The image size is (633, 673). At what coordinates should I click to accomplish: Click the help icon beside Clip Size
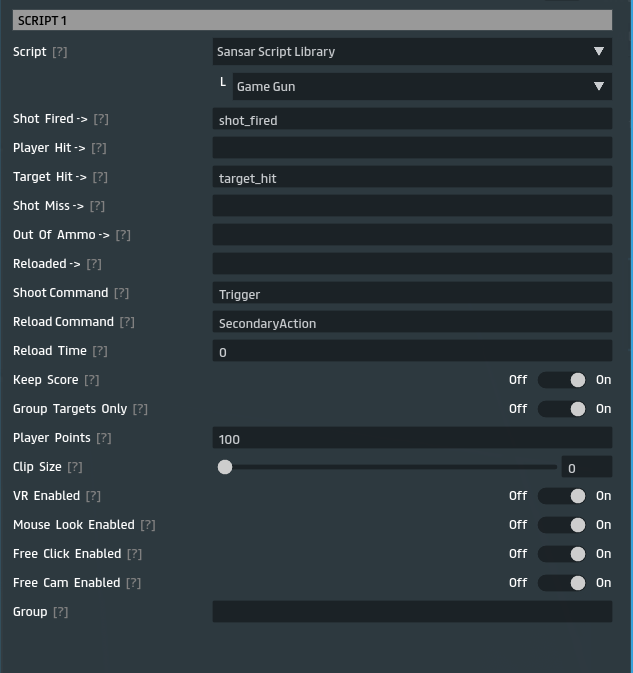tap(75, 467)
